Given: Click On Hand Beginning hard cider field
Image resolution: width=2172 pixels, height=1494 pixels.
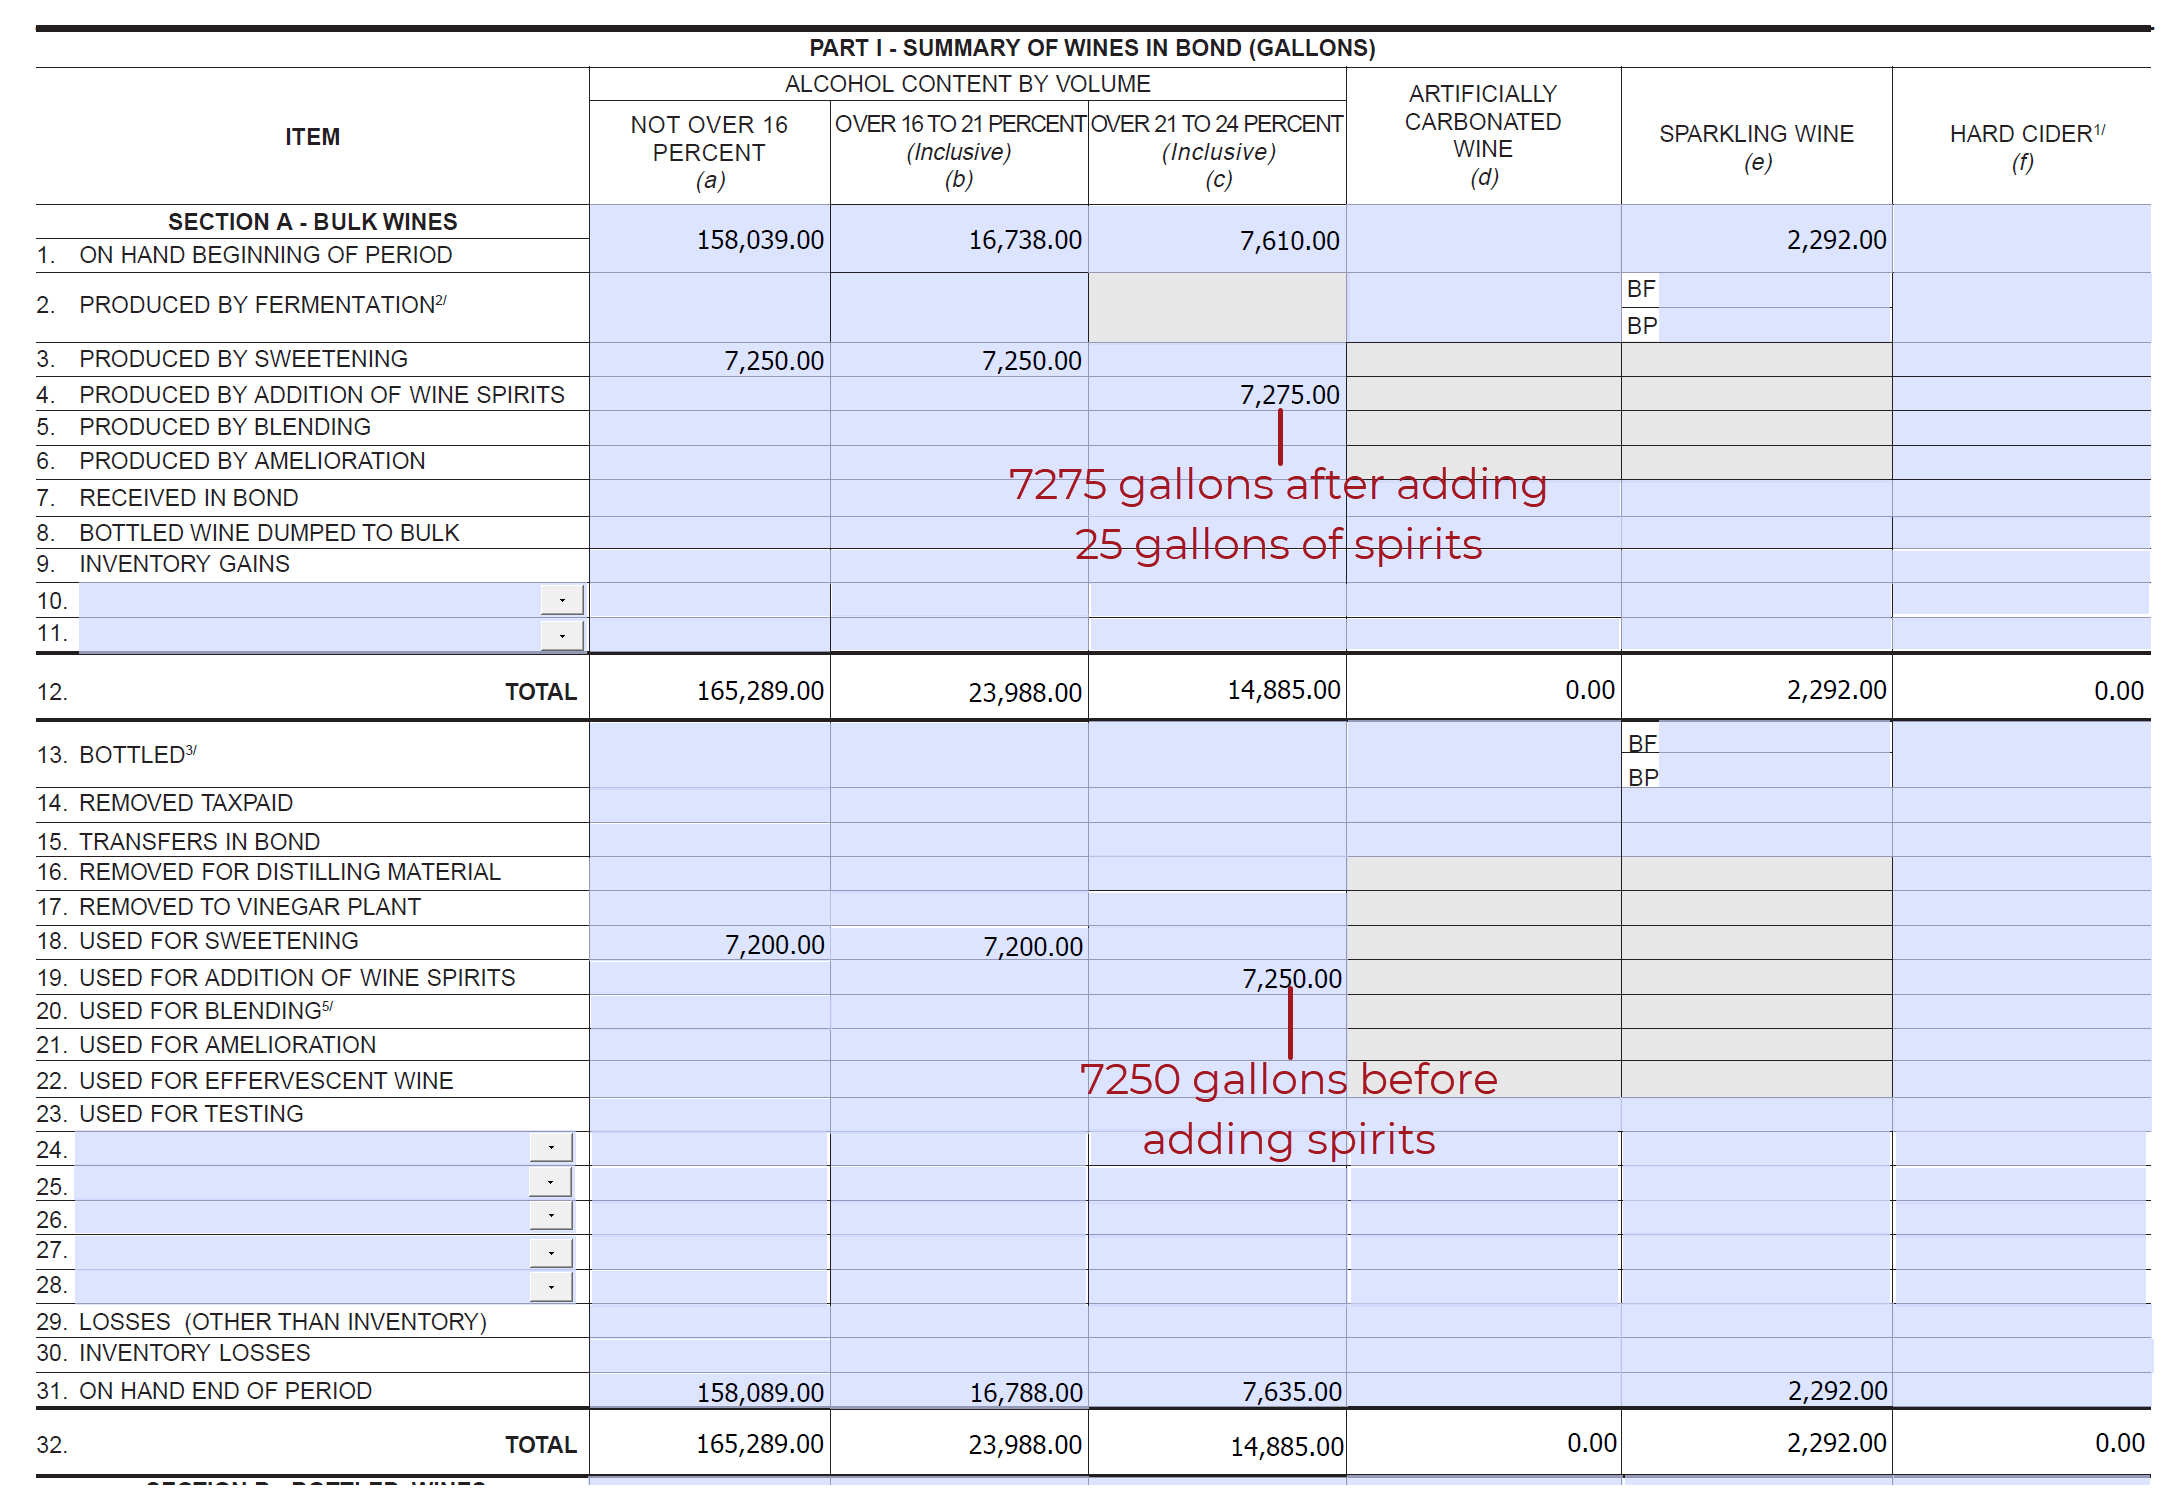Looking at the screenshot, I should point(2021,239).
